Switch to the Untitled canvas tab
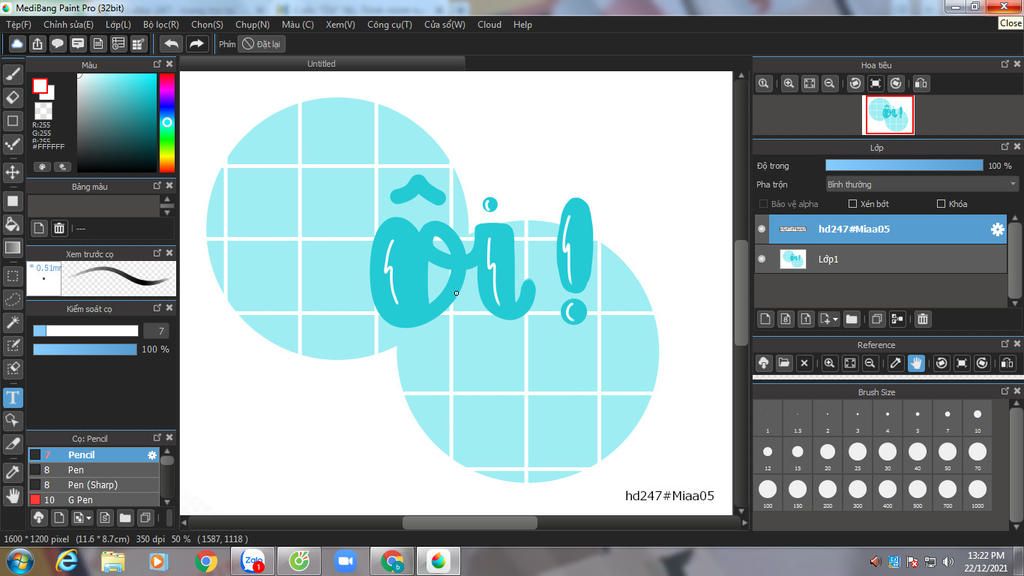The image size is (1024, 576). pos(321,63)
